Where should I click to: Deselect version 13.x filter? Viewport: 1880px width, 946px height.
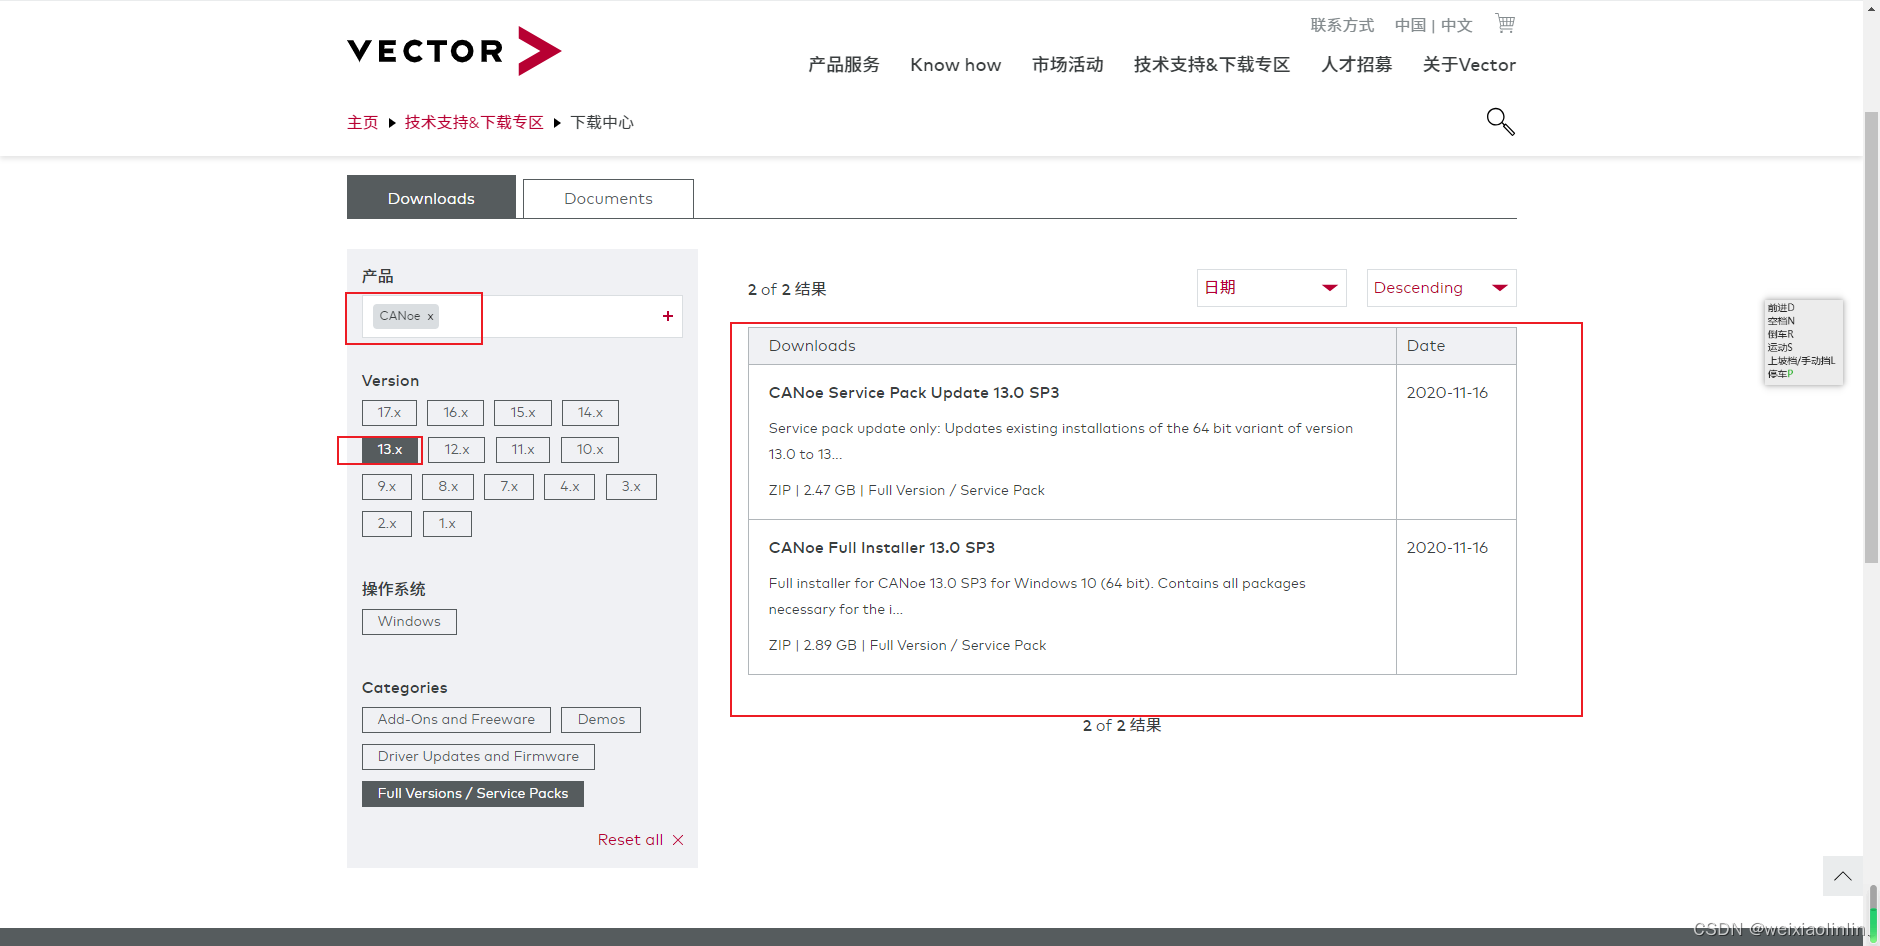pyautogui.click(x=390, y=450)
